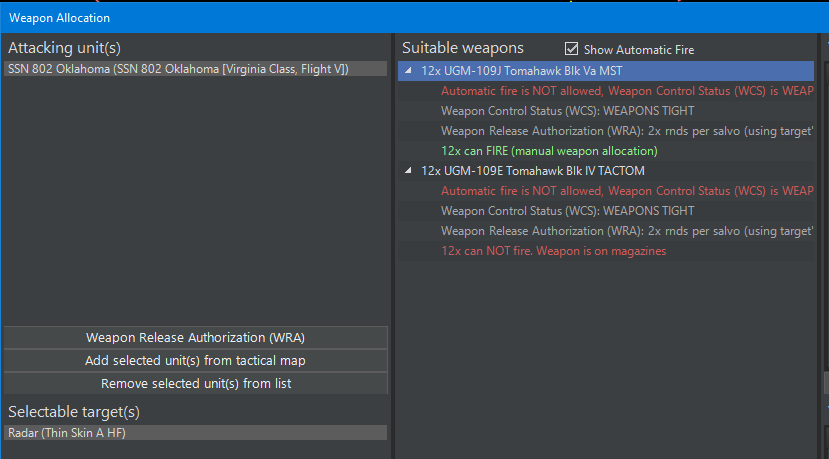This screenshot has height=459, width=829.
Task: Click WEAPONS TIGHT status row under UGM-109J
Action: pyautogui.click(x=567, y=111)
